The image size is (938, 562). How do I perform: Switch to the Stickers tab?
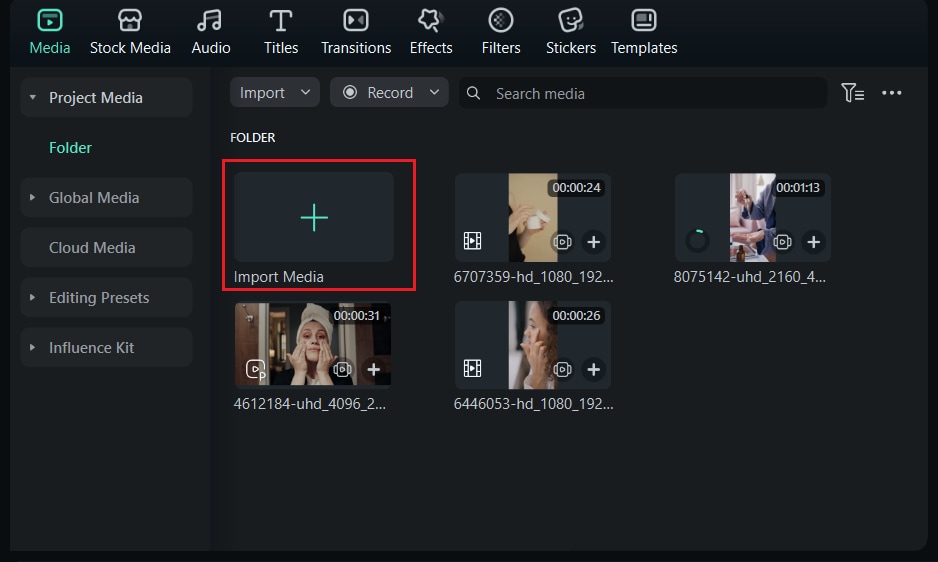[571, 33]
